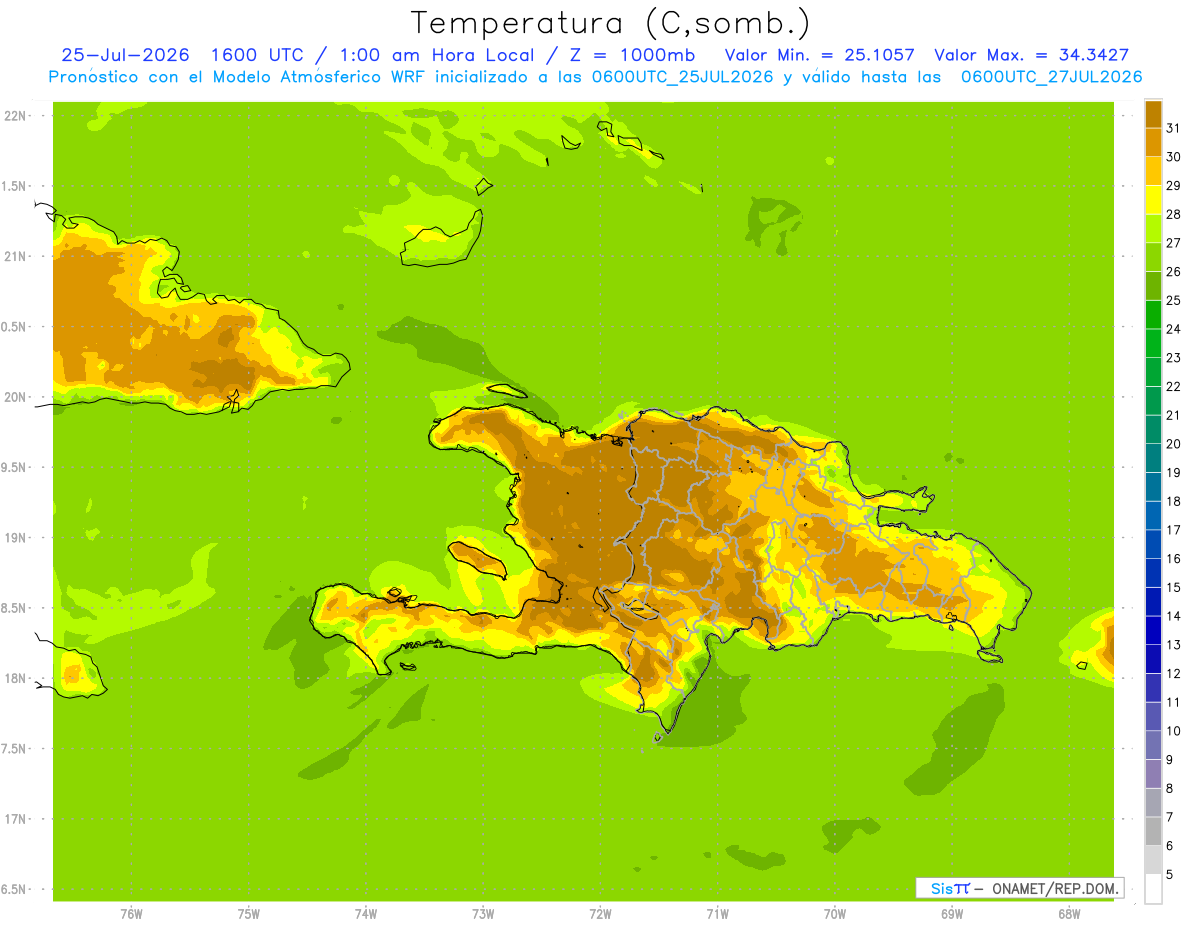The width and height of the screenshot is (1200, 927).
Task: Click the '74W' longitude axis label
Action: 366,914
